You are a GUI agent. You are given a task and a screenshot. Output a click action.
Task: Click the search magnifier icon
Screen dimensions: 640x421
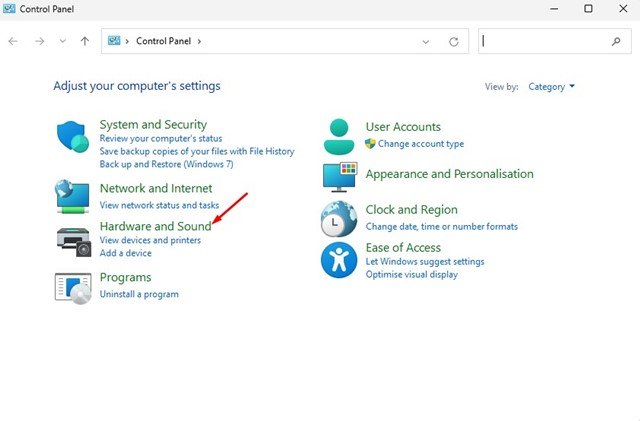coord(616,41)
